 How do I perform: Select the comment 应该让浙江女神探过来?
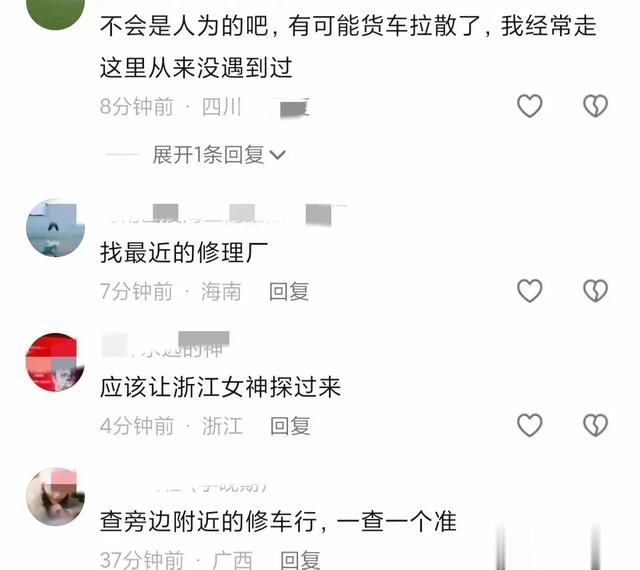(220, 387)
